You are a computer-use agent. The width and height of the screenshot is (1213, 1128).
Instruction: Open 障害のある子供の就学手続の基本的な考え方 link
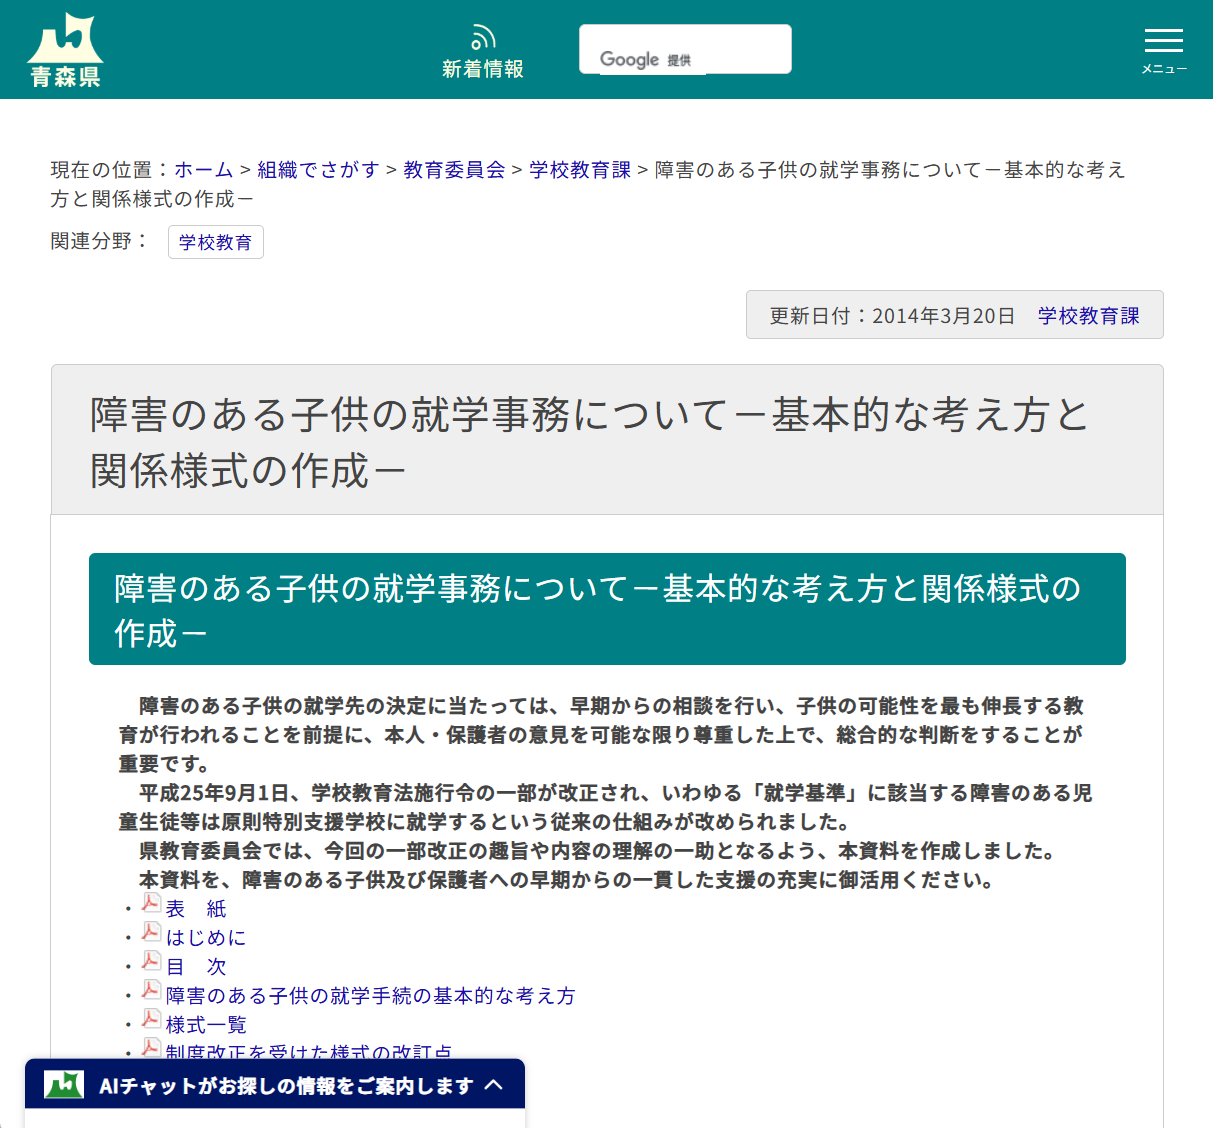click(370, 995)
